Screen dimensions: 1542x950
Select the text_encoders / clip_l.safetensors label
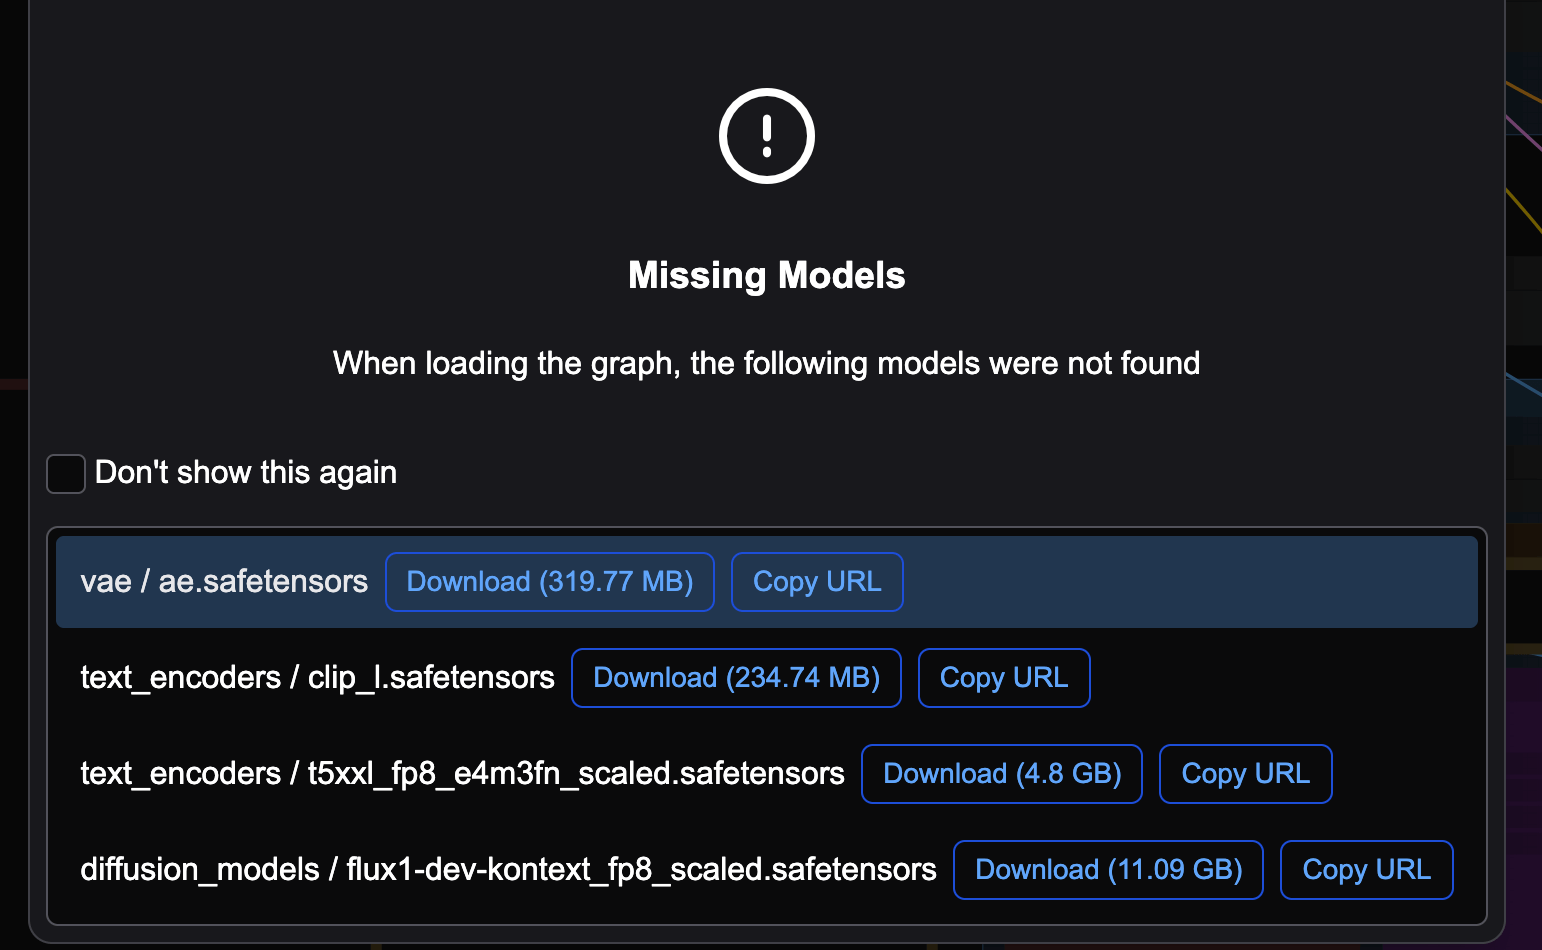317,678
